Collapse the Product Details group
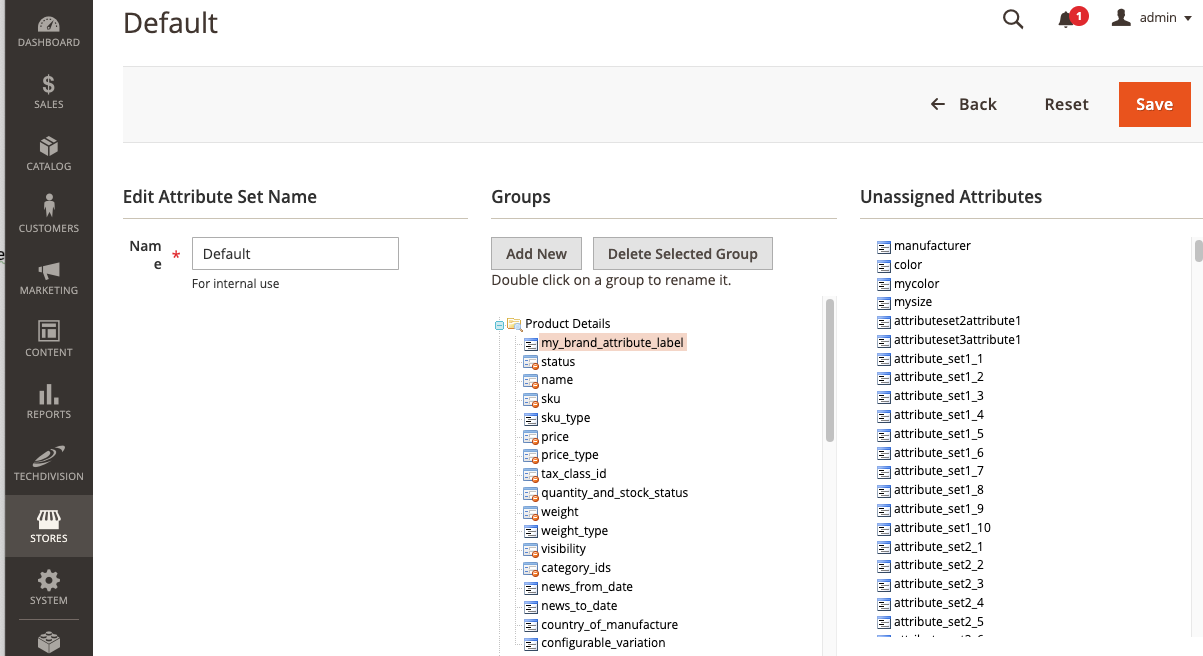Viewport: 1203px width, 656px height. [499, 324]
